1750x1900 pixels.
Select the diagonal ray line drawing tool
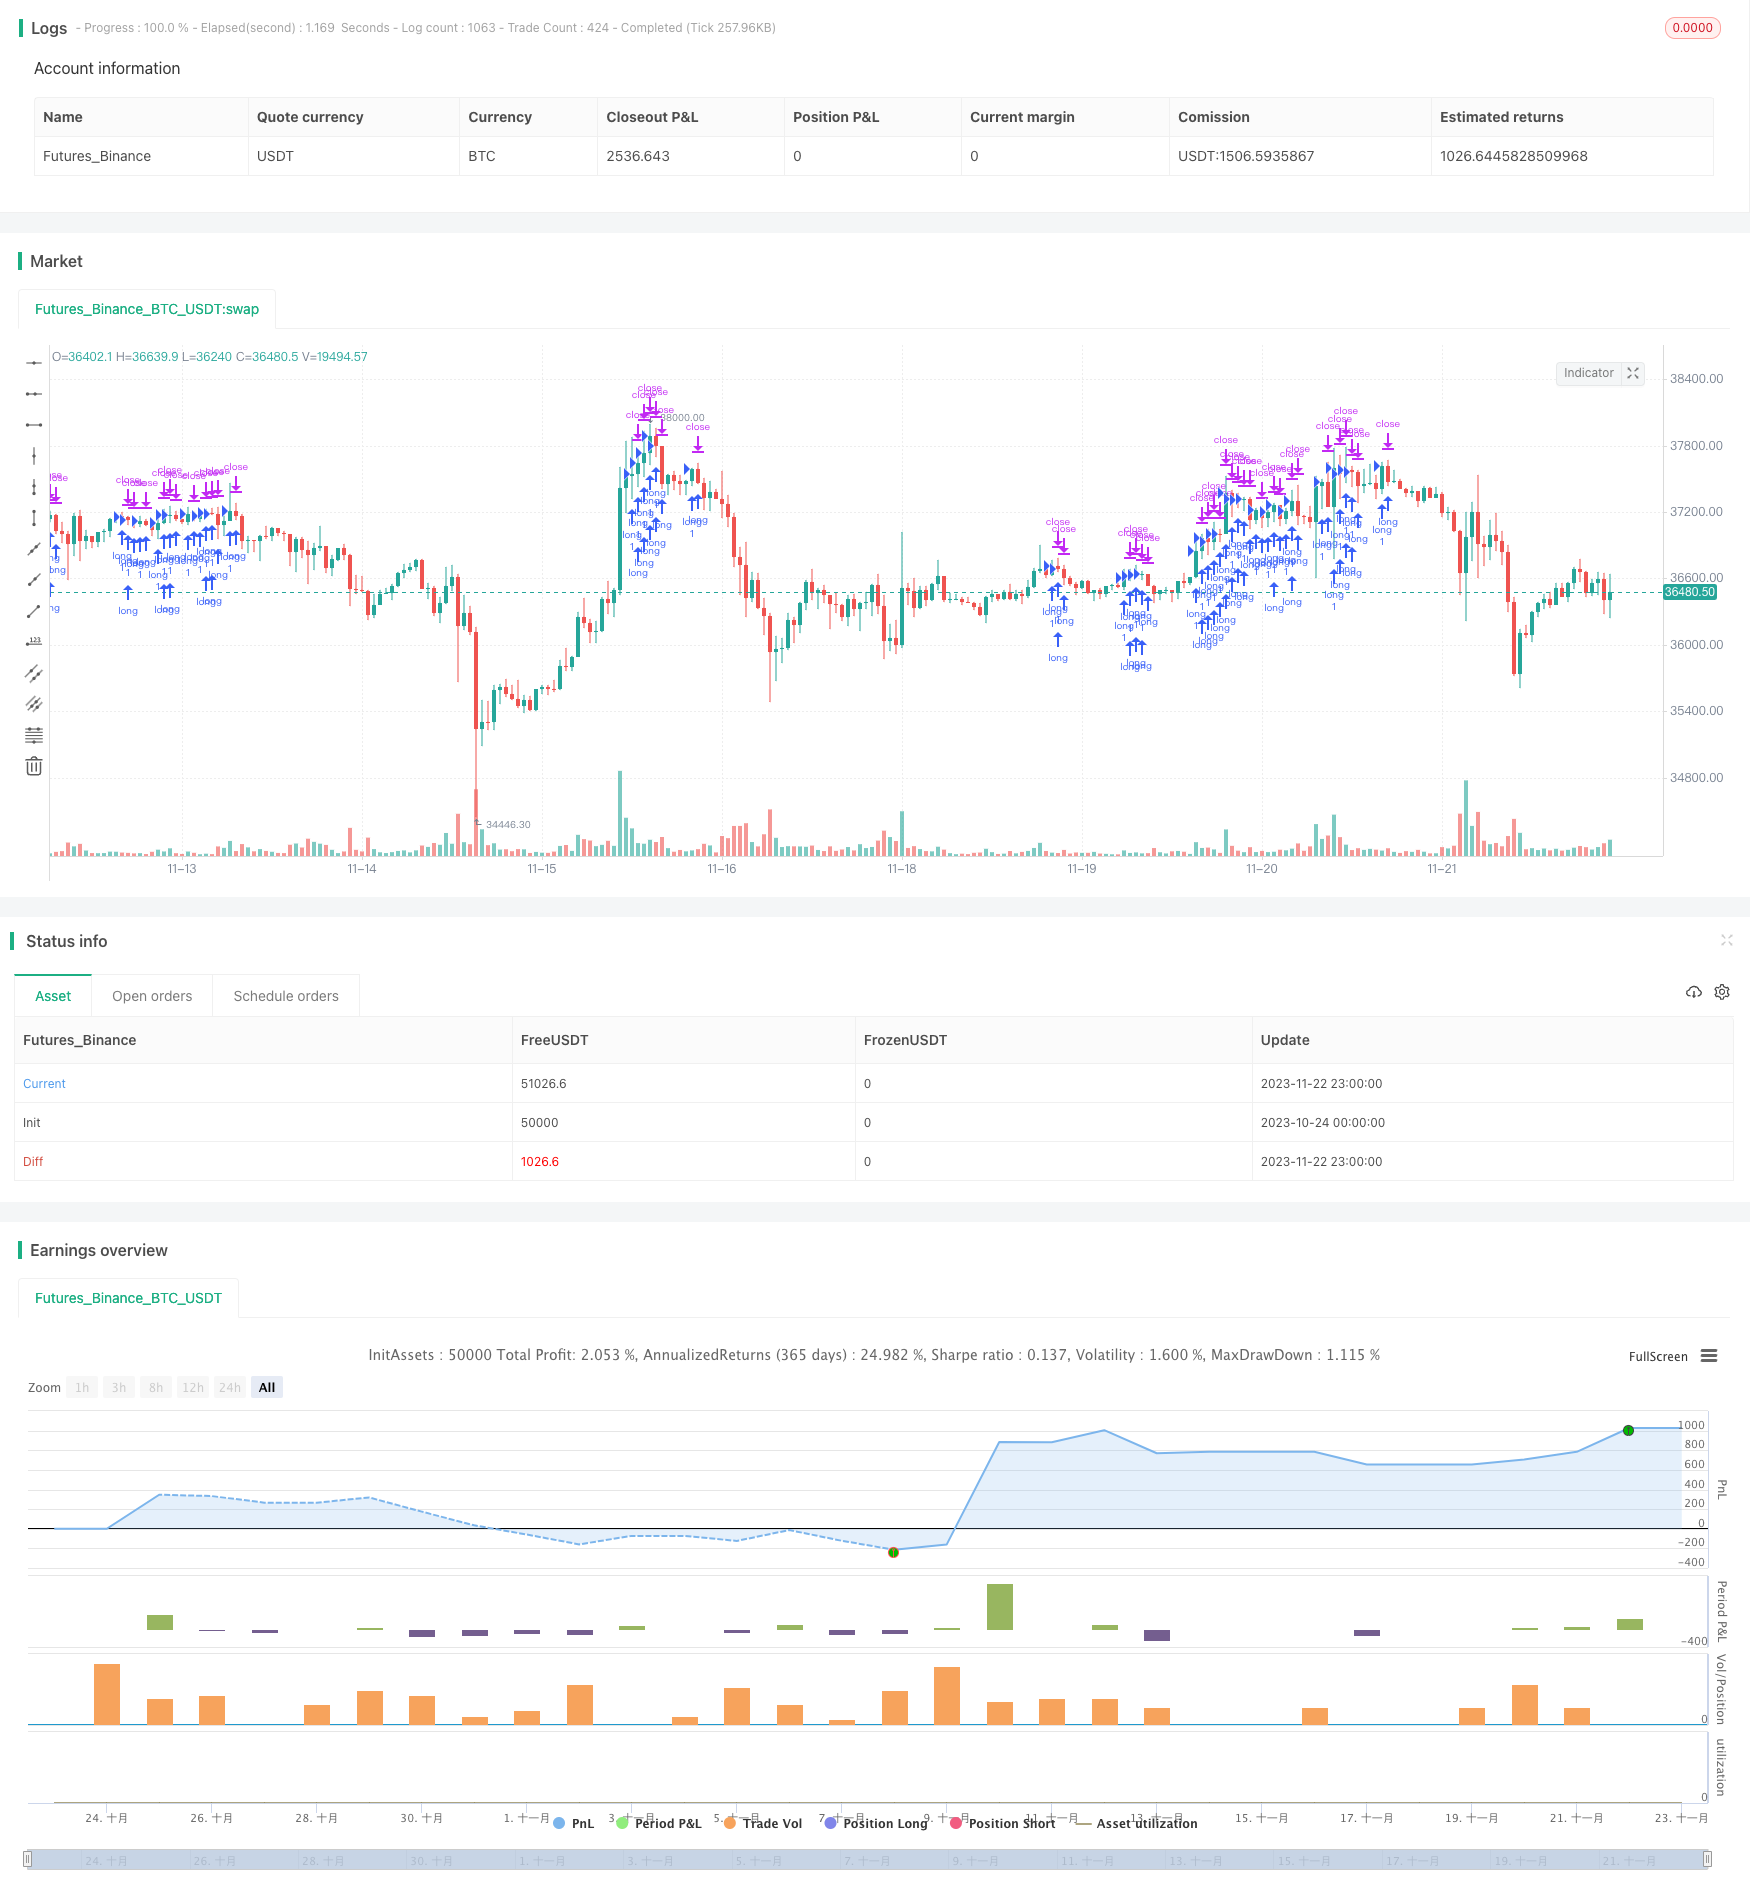click(34, 580)
